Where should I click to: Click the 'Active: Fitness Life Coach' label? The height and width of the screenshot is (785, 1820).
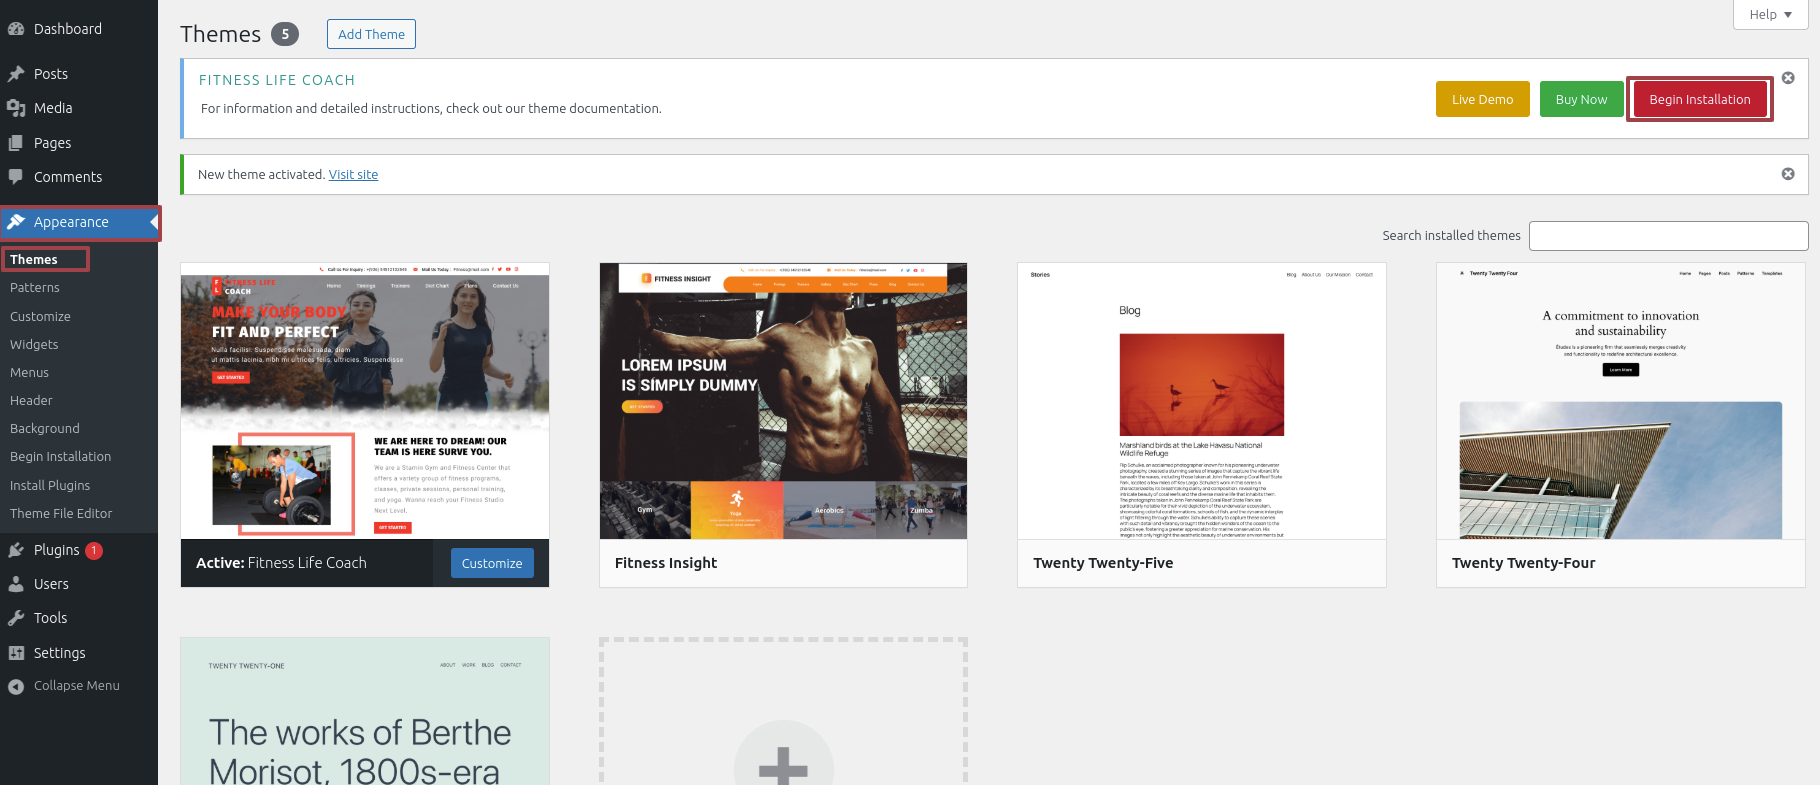281,563
